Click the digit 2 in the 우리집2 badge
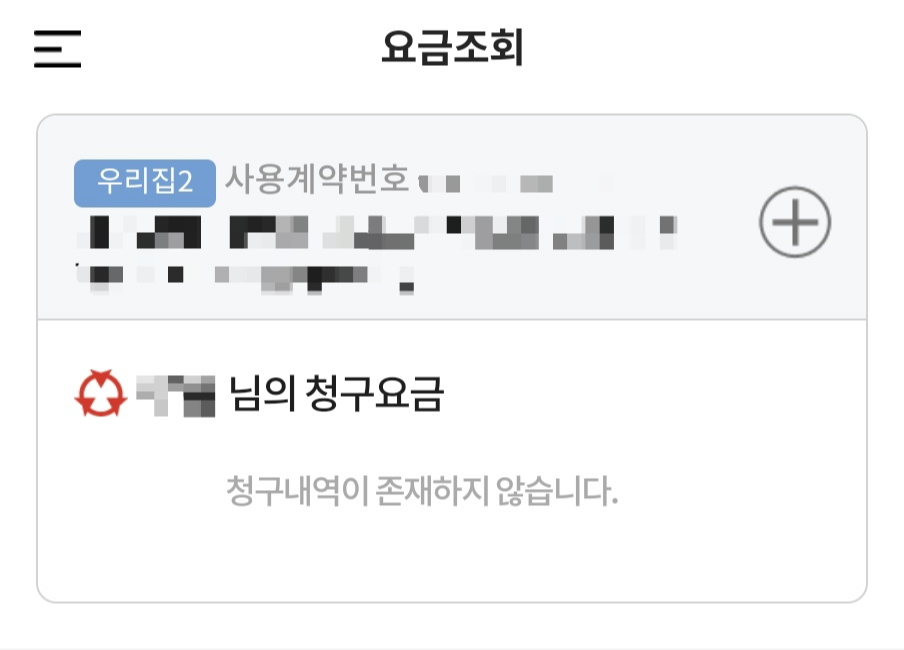The width and height of the screenshot is (904, 650). 185,183
